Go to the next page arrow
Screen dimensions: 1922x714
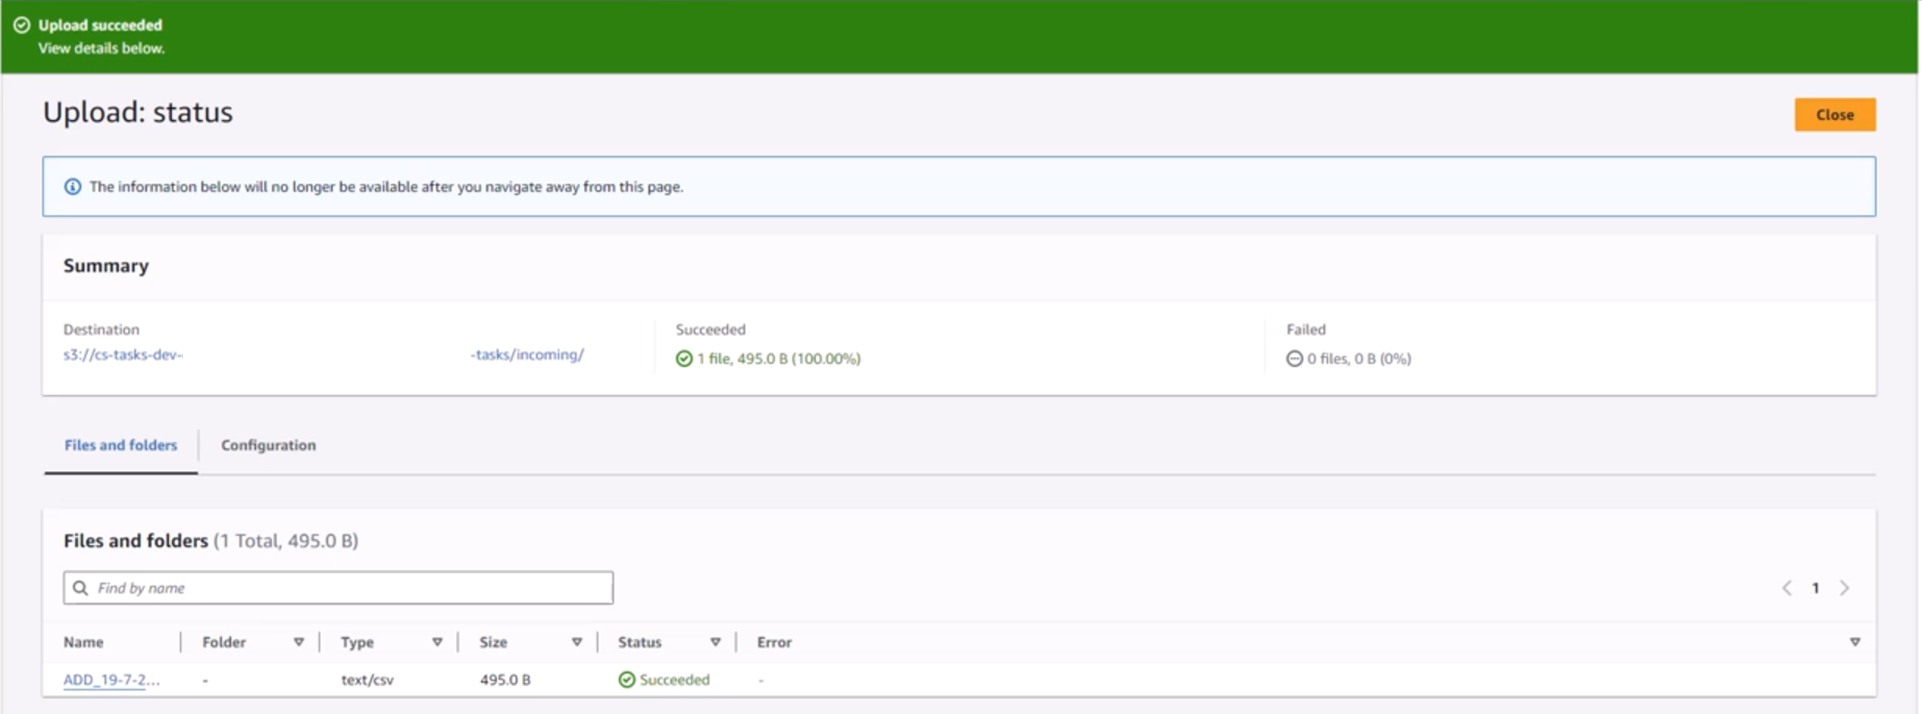click(1845, 588)
